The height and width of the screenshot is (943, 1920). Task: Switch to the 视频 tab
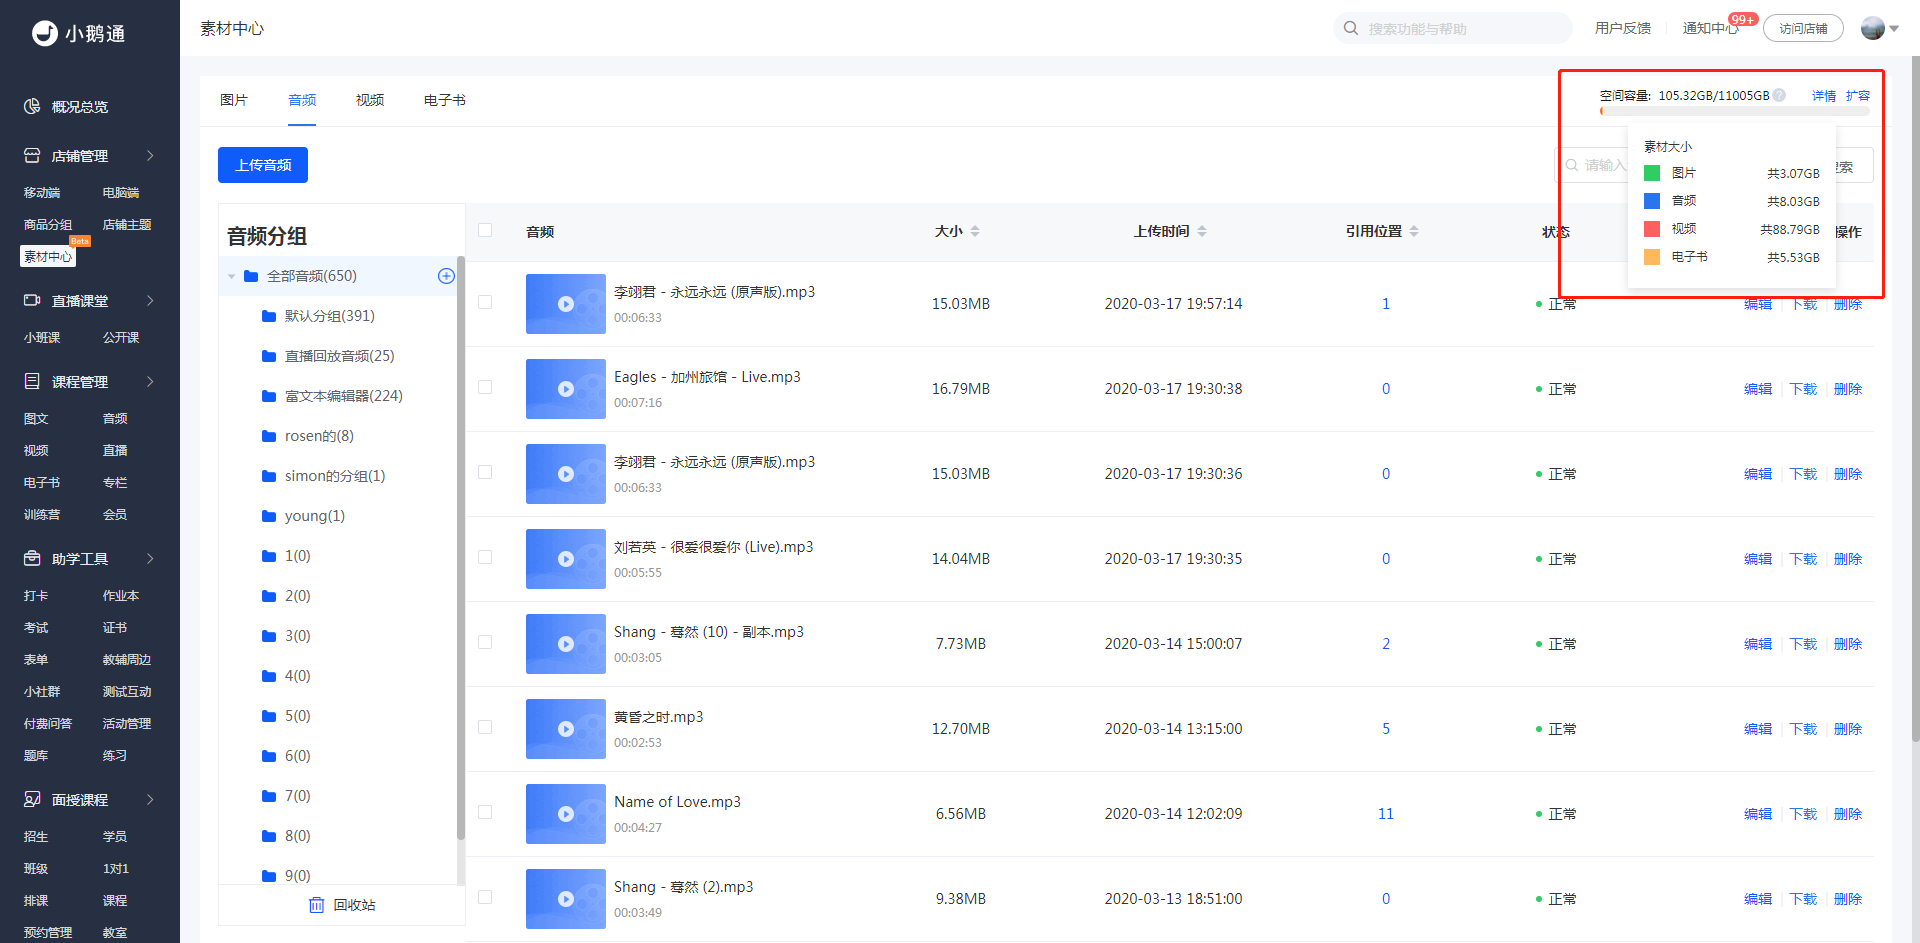[x=370, y=100]
